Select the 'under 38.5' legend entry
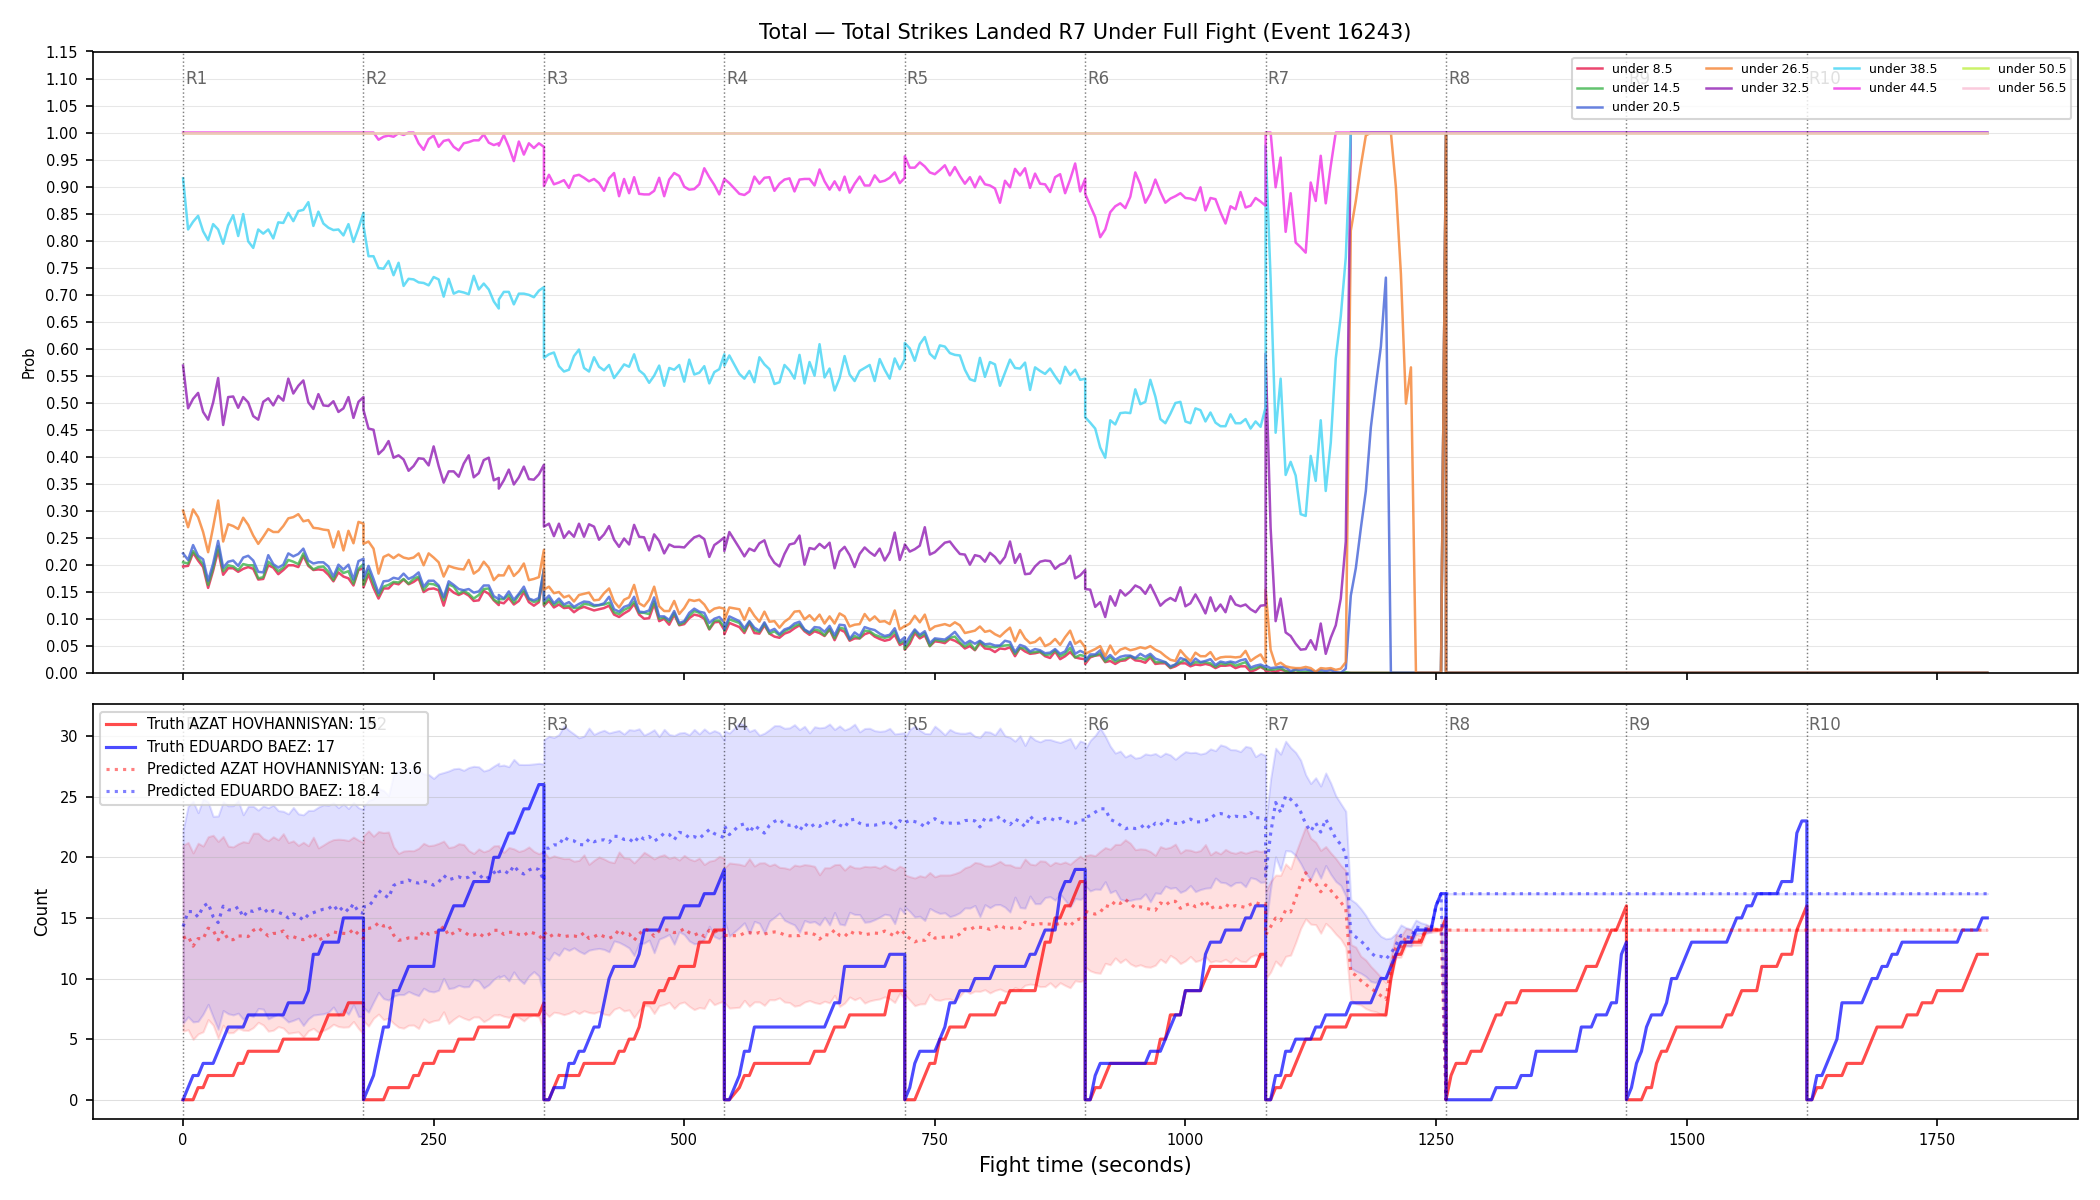The height and width of the screenshot is (1200, 2100). [1885, 69]
